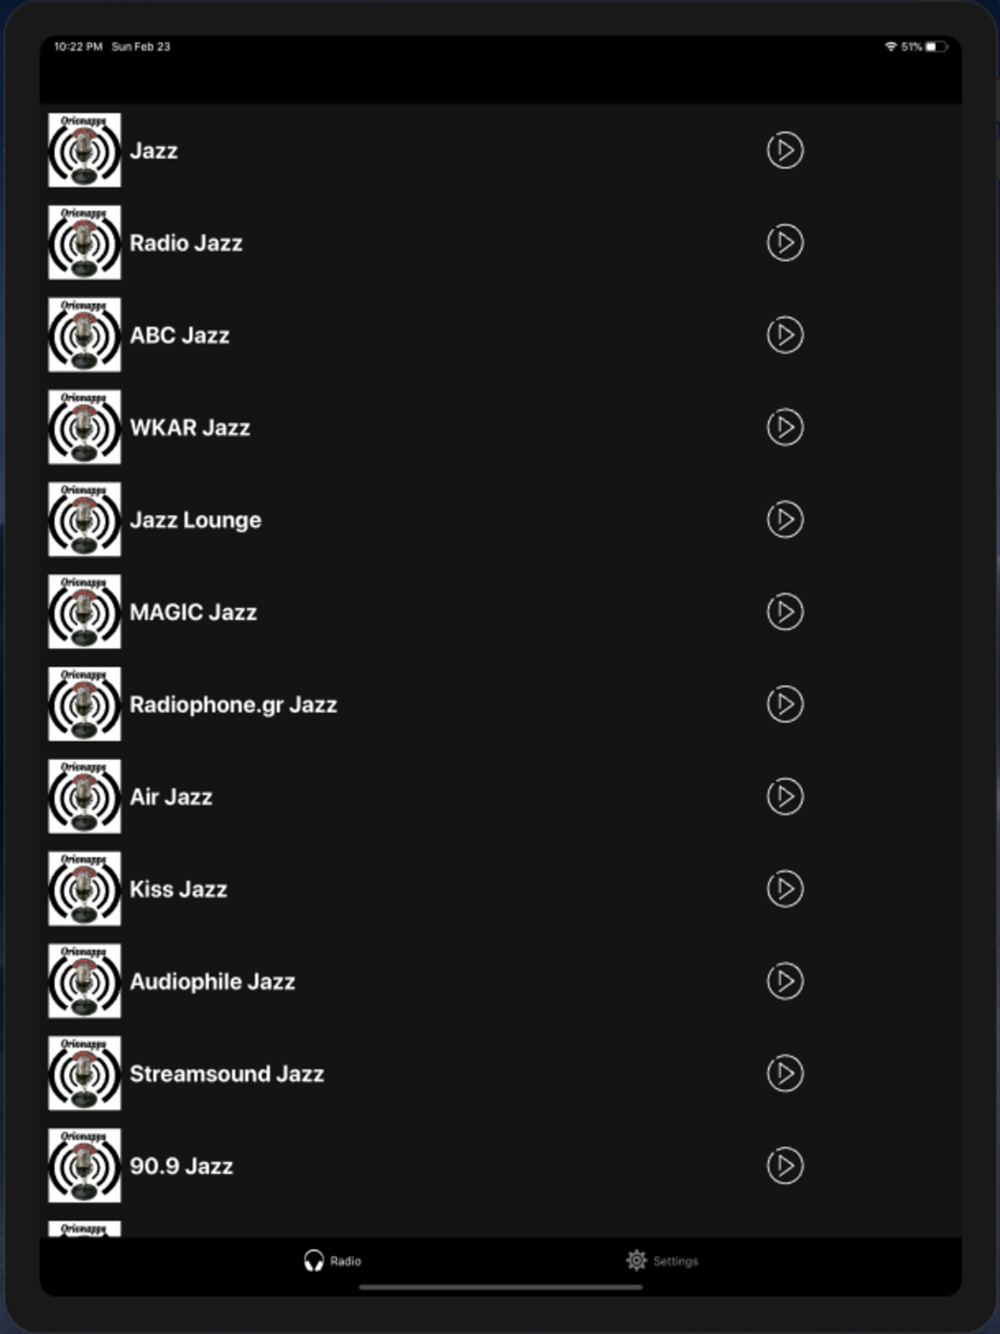
Task: Start Radiophone.gr Jazz playback
Action: click(785, 704)
